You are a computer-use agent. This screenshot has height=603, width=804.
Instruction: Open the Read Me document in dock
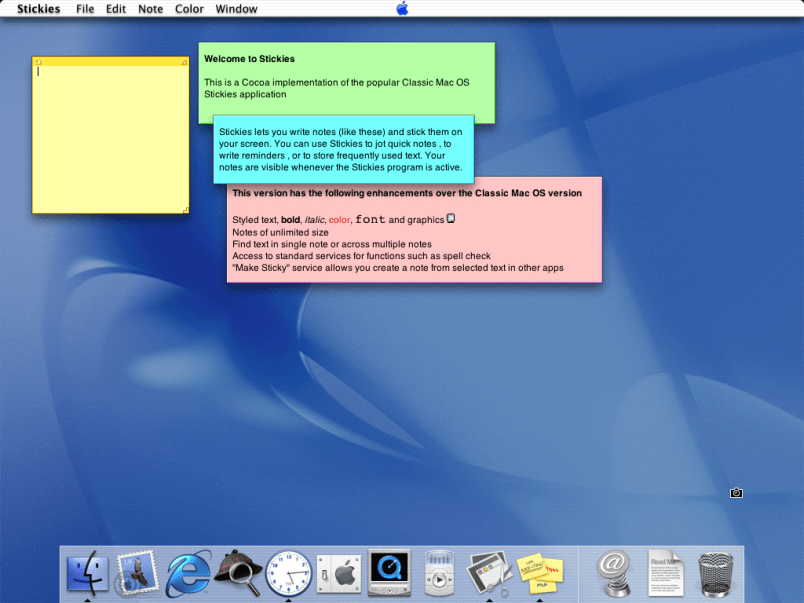point(666,574)
